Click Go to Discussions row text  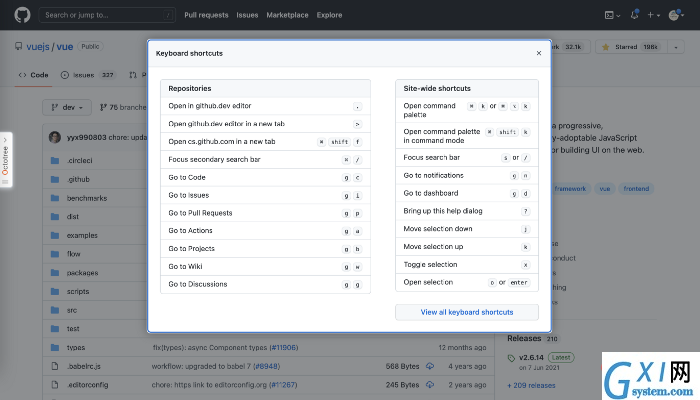point(198,284)
